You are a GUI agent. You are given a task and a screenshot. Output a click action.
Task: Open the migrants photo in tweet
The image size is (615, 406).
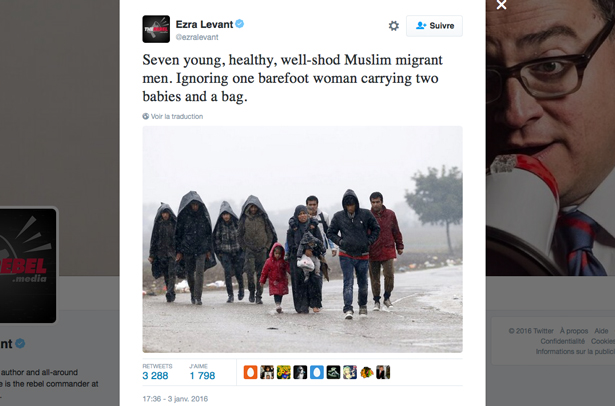[x=302, y=239]
